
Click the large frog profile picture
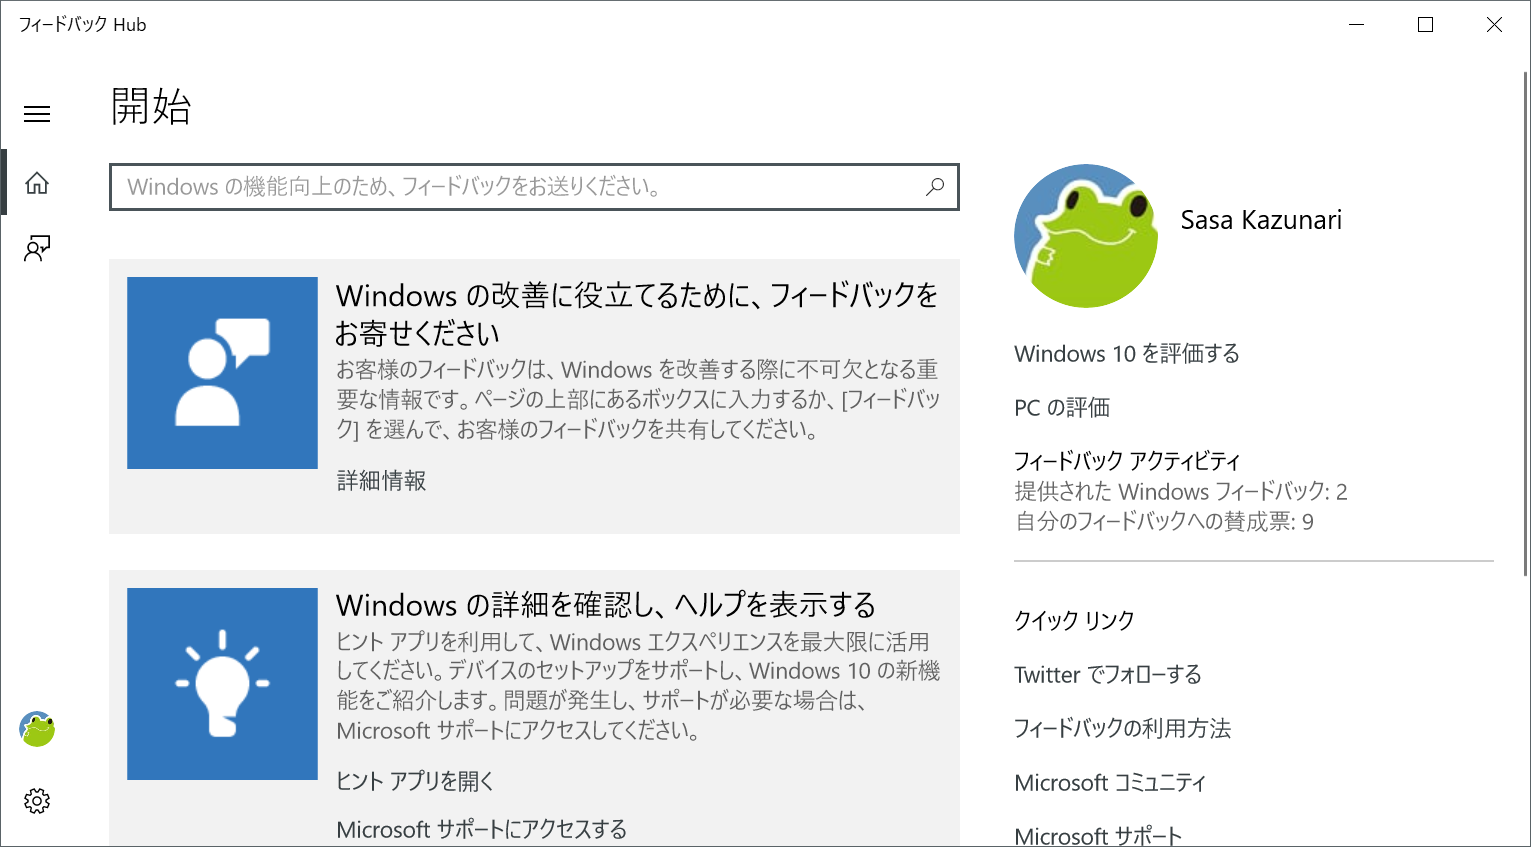coord(1086,236)
